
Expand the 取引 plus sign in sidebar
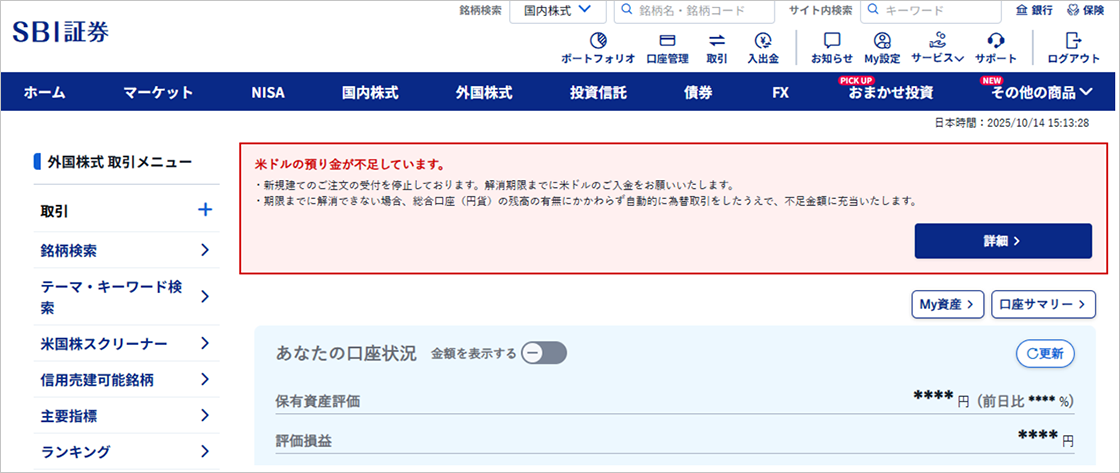205,210
